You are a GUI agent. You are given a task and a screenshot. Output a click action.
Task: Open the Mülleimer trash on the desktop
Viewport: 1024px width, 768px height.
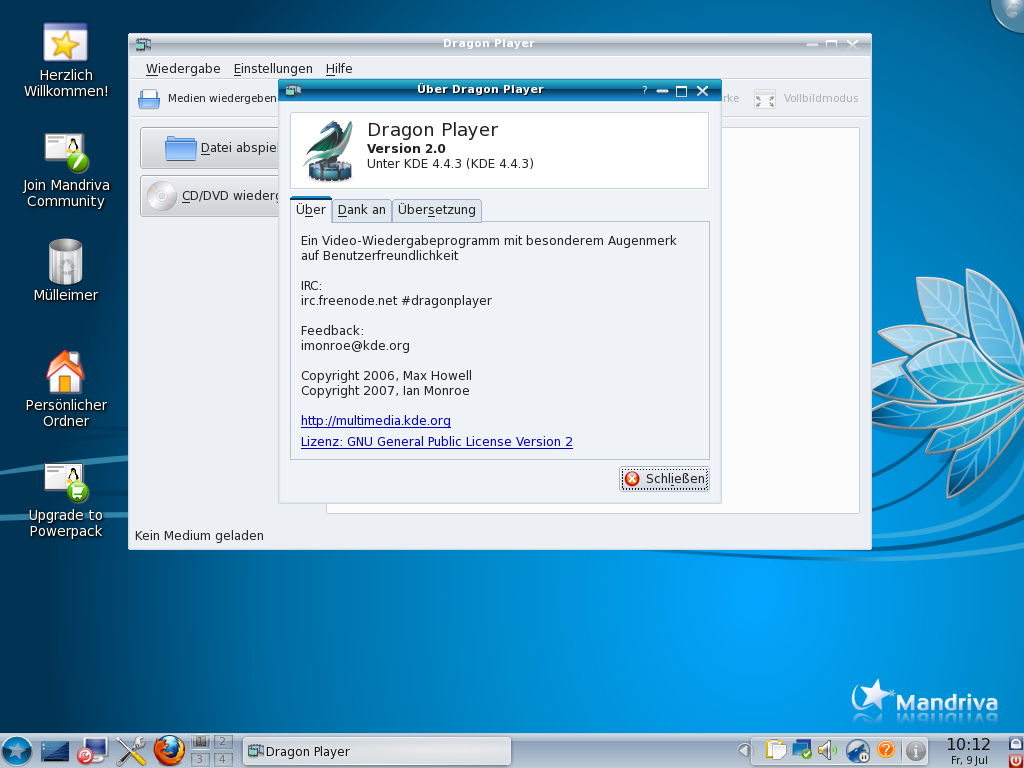click(x=64, y=263)
